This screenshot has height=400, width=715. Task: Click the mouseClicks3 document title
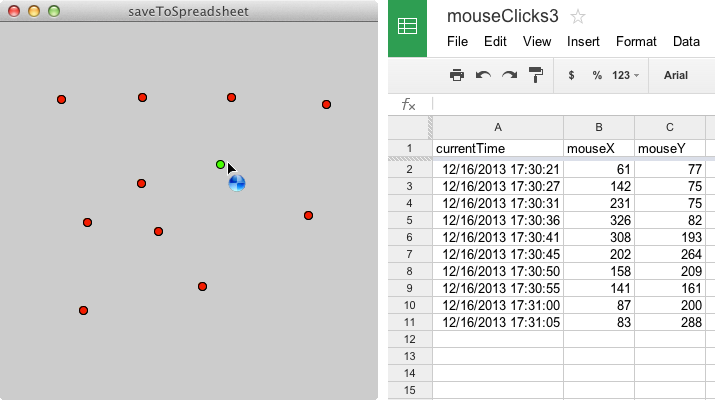[503, 17]
